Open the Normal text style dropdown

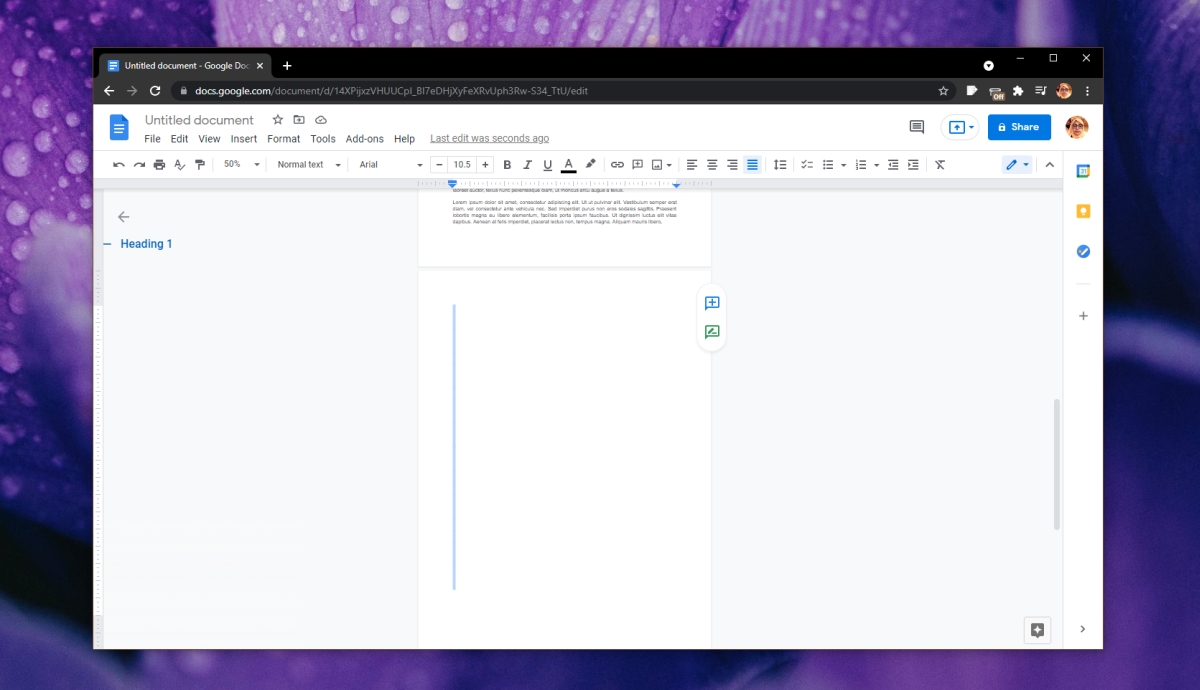coord(309,165)
